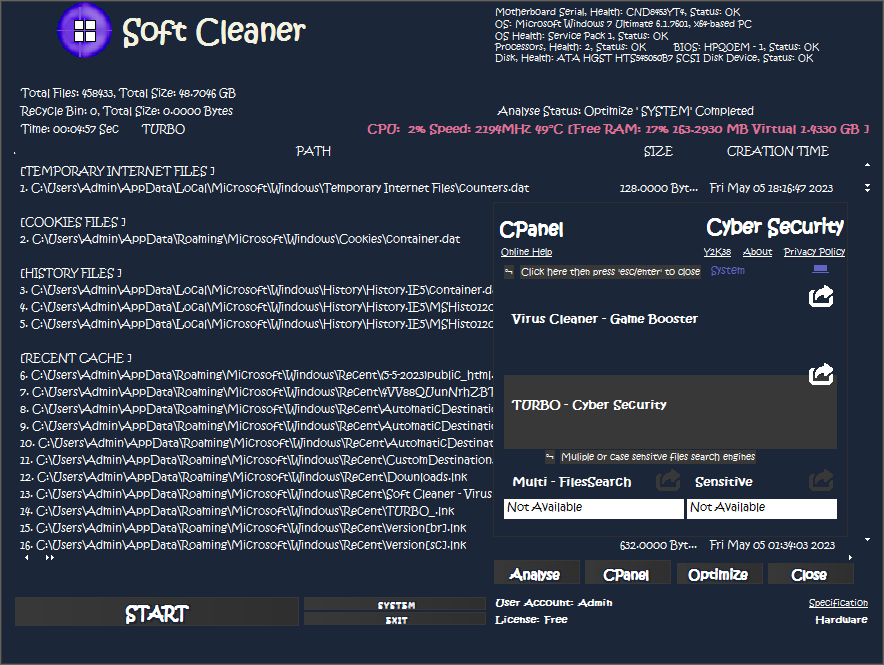Click the down arrow at the list's bottom right
This screenshot has width=884, height=665.
point(867,540)
